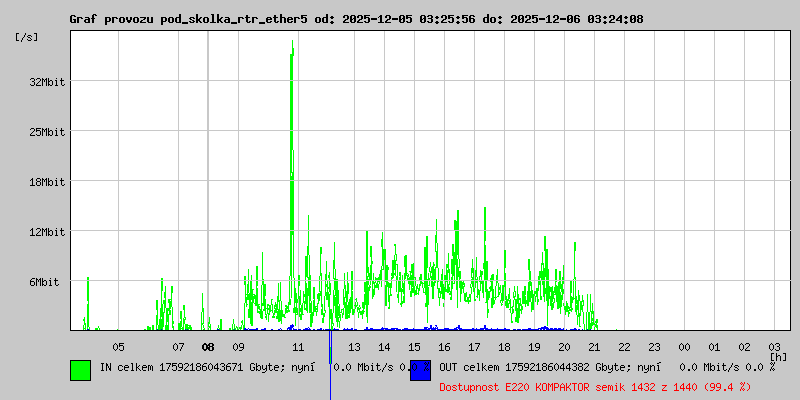Click the 18Mbit y-axis label
Screen dimensions: 800x400
coord(46,182)
